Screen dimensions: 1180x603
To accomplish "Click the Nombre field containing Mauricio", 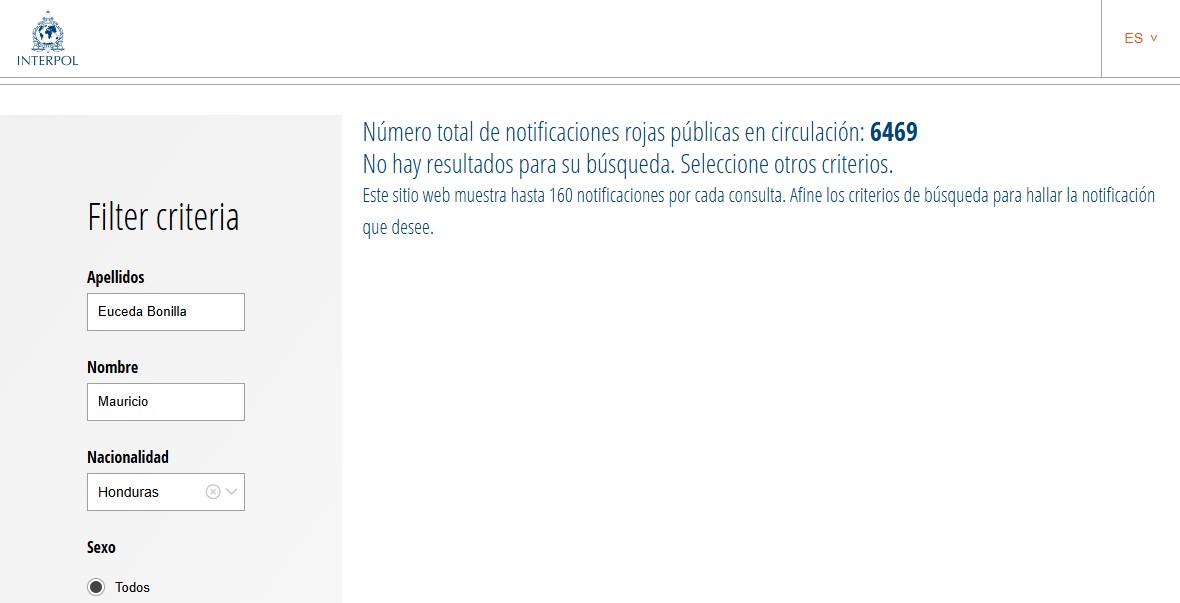I will [165, 402].
